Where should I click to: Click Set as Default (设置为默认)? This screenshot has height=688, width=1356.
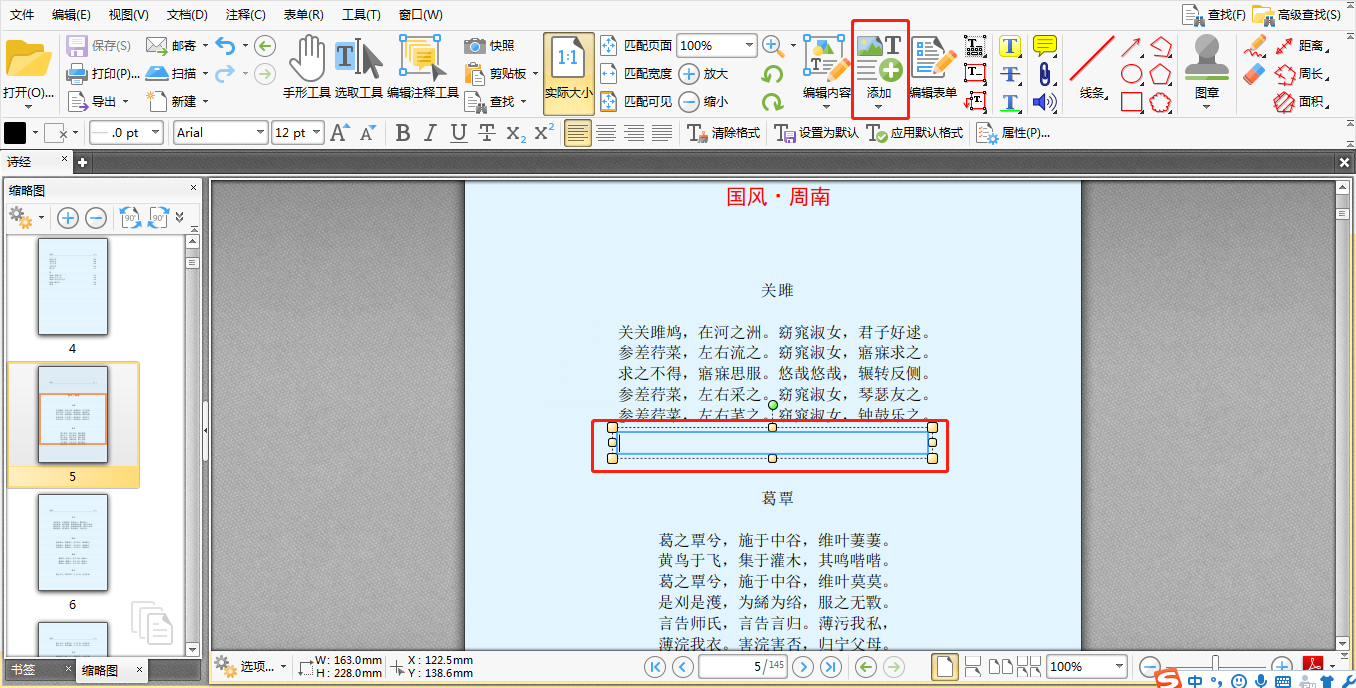(816, 133)
